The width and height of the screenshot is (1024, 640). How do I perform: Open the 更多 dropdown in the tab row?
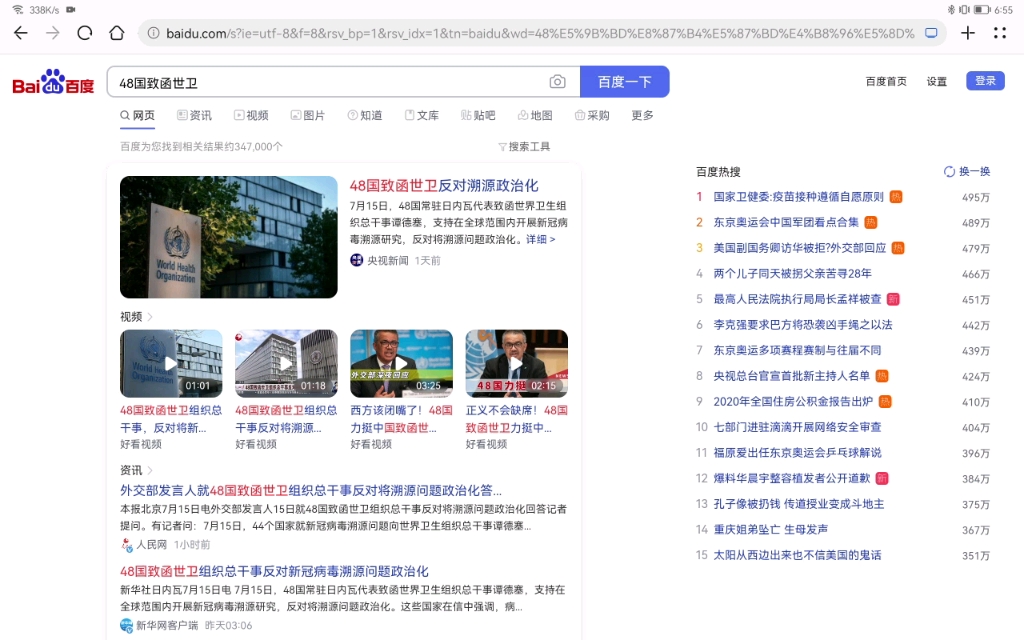click(x=642, y=115)
